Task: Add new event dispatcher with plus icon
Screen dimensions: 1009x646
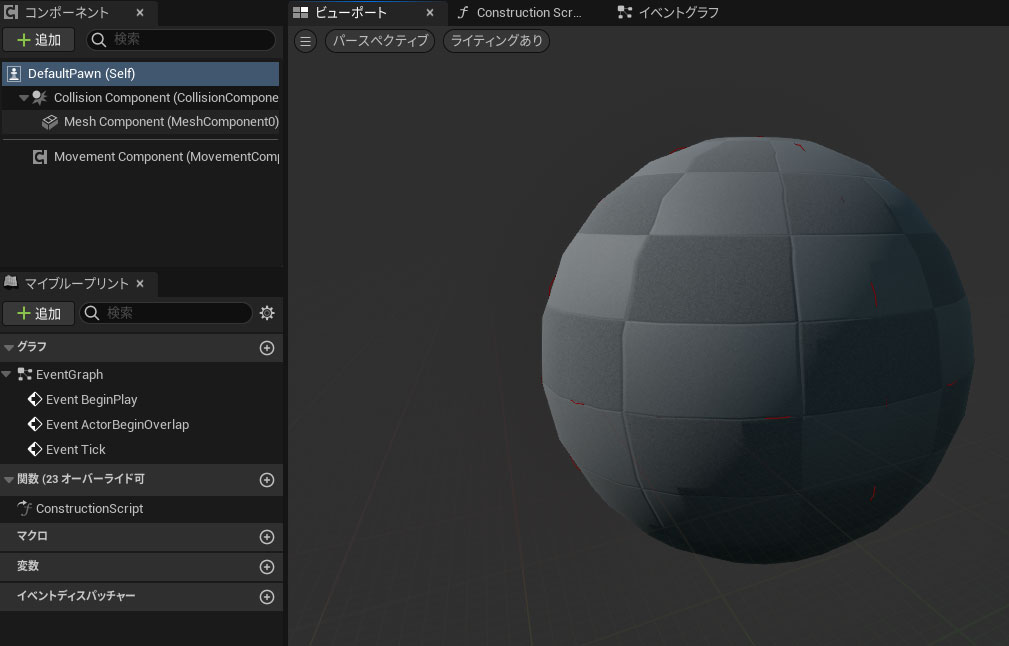Action: [267, 597]
